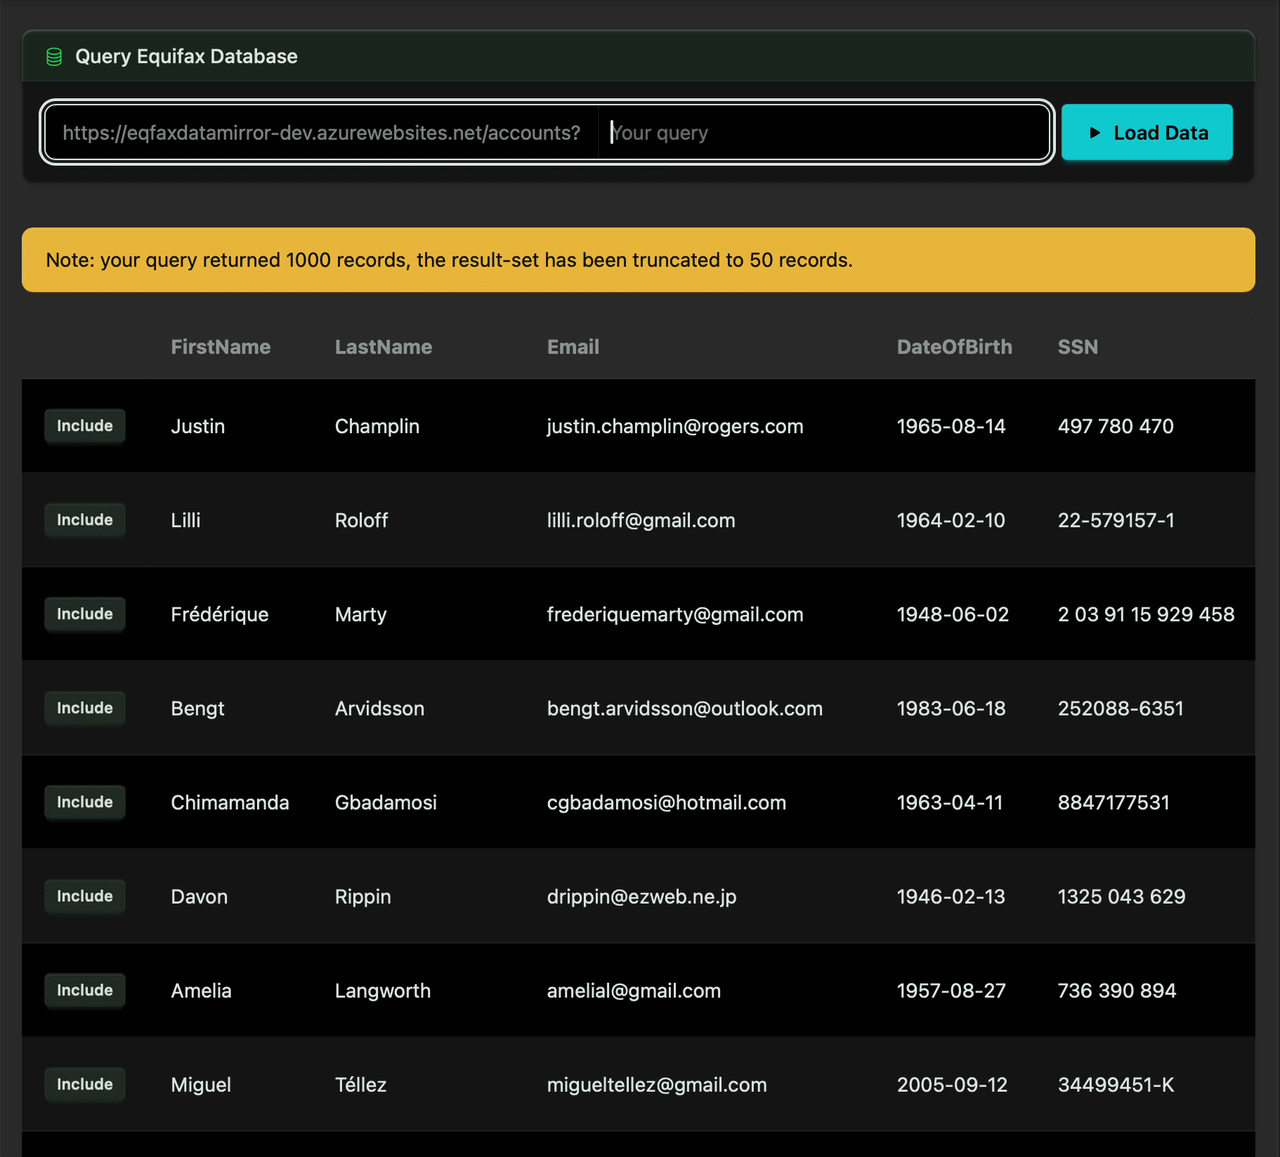Click SSN value 2 03 91 15 929 458
This screenshot has height=1157, width=1280.
point(1146,614)
